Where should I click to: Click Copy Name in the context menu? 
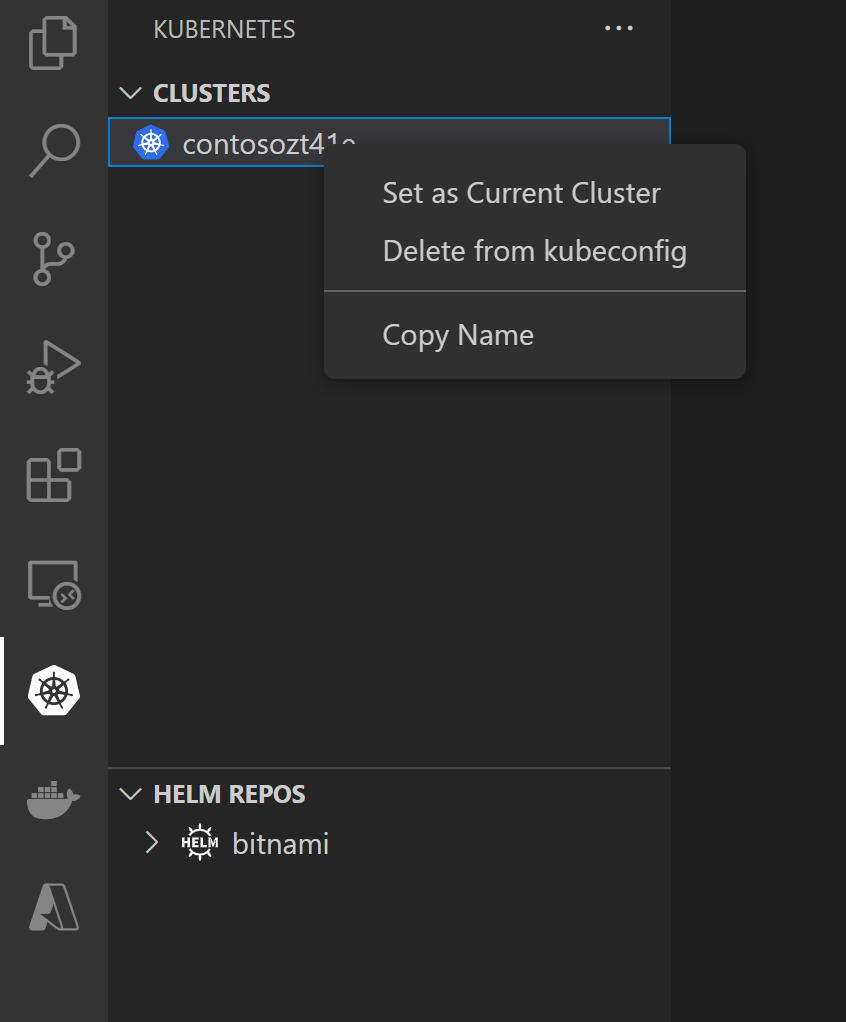point(457,334)
